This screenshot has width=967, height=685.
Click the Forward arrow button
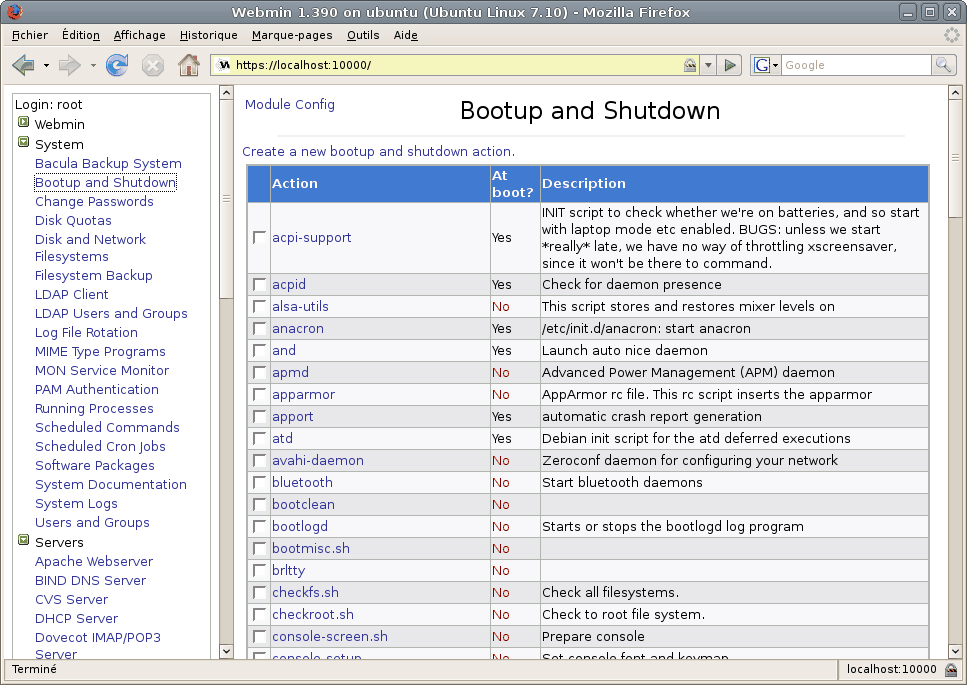[x=69, y=65]
